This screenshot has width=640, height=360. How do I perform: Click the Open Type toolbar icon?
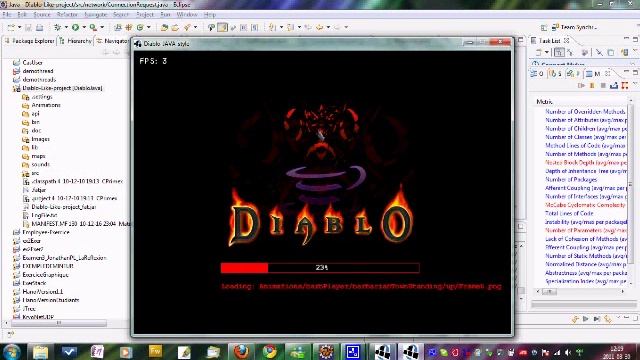pos(164,27)
